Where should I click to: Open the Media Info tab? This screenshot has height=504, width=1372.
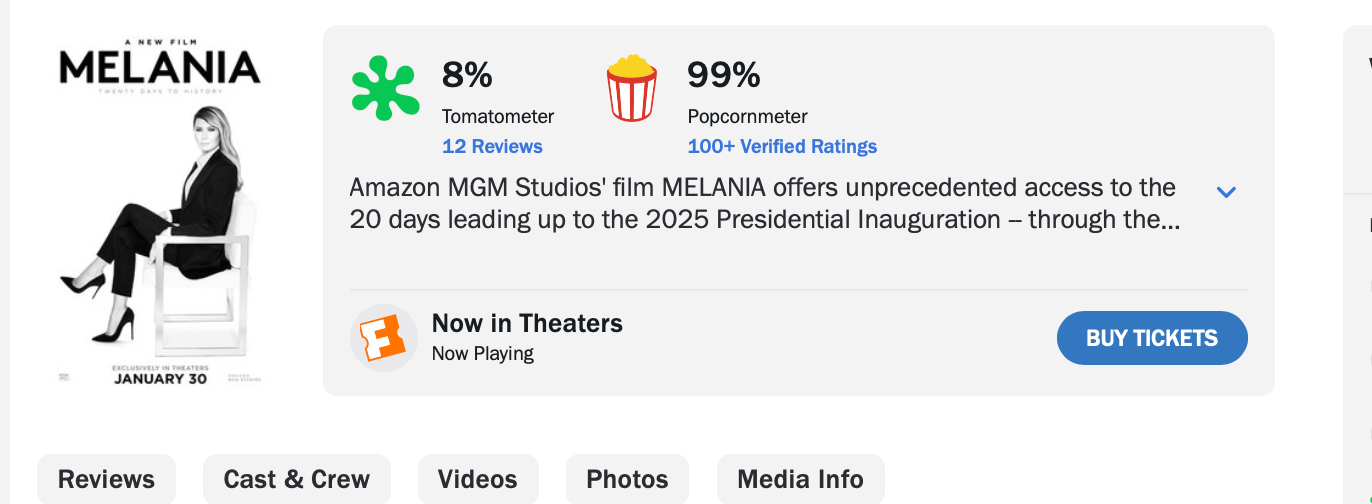pyautogui.click(x=800, y=479)
